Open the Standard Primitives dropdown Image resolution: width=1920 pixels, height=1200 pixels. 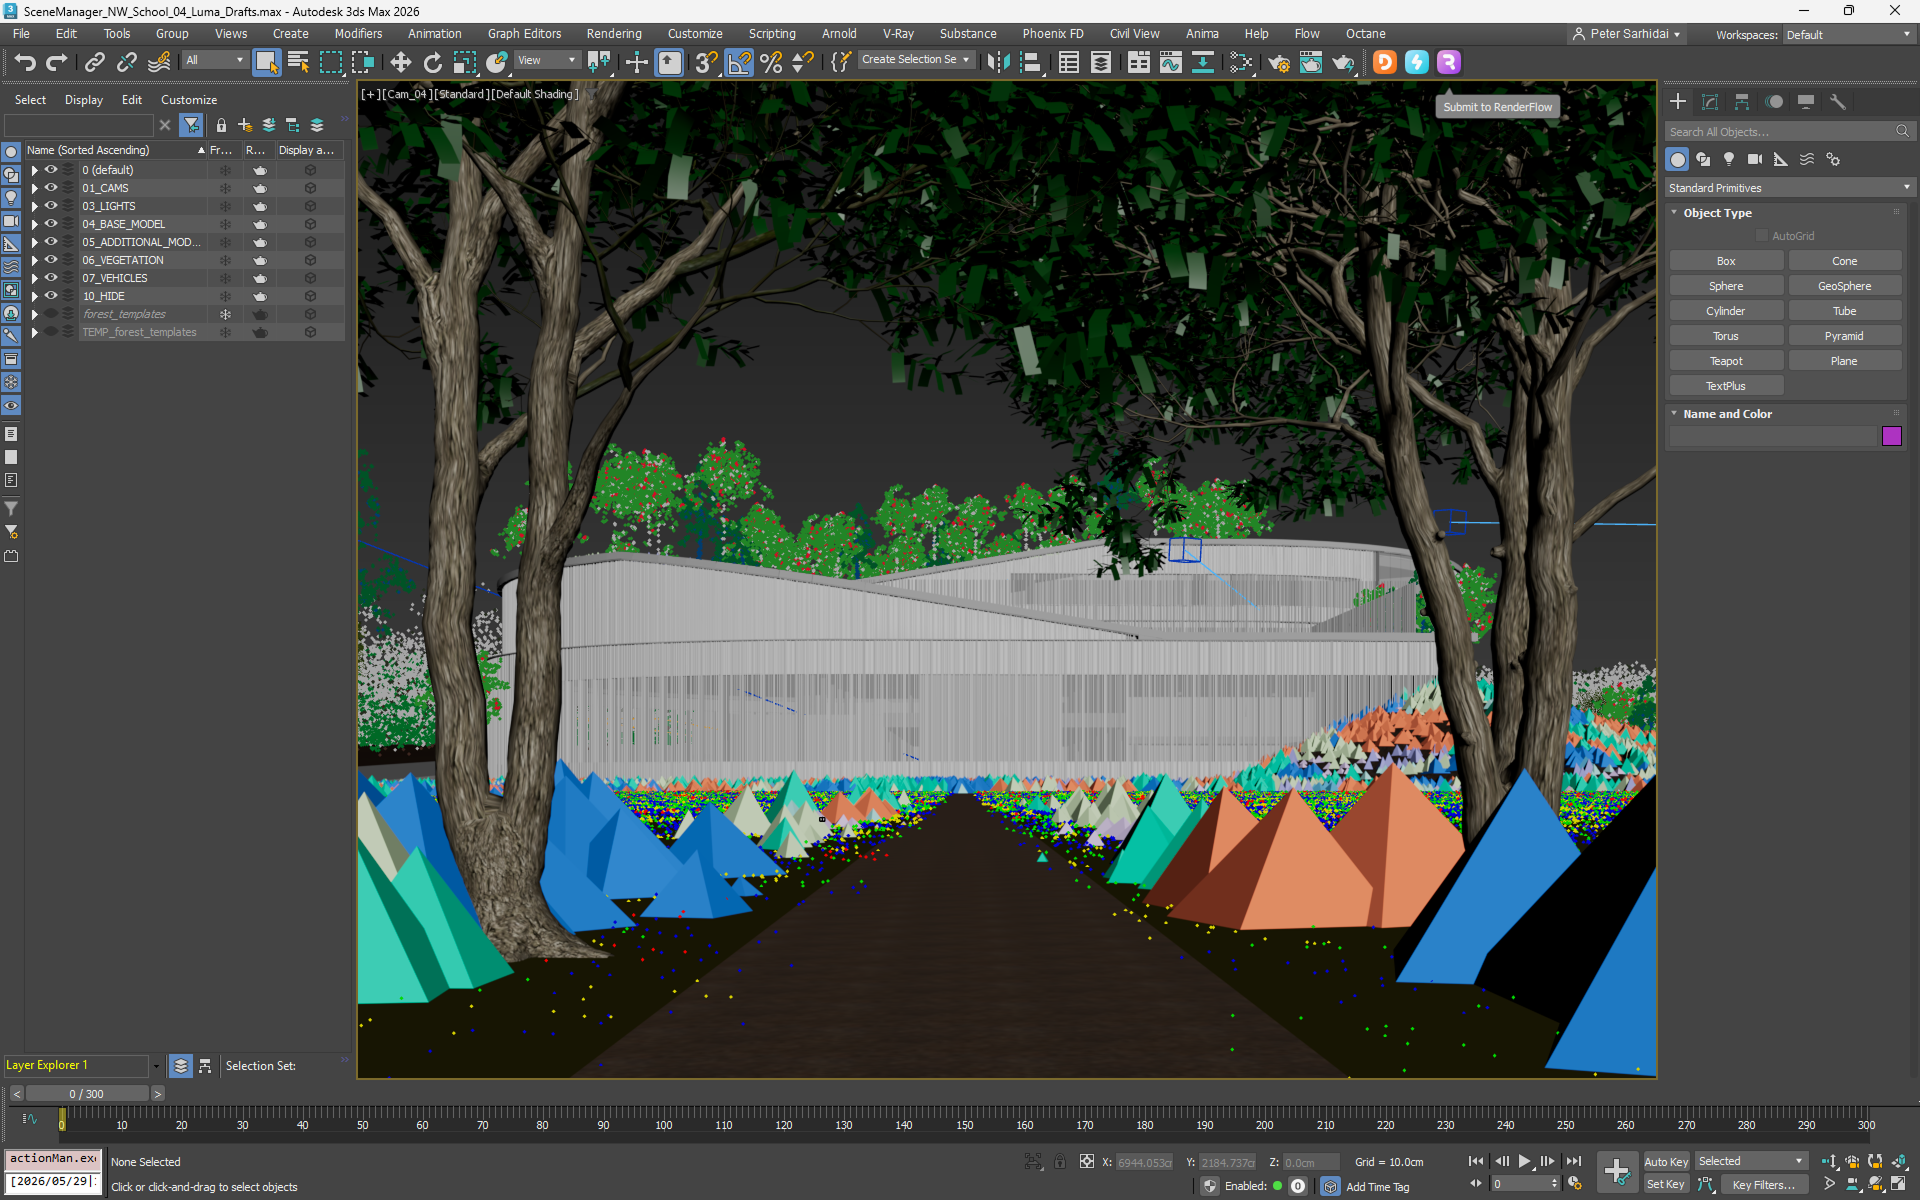[1789, 188]
